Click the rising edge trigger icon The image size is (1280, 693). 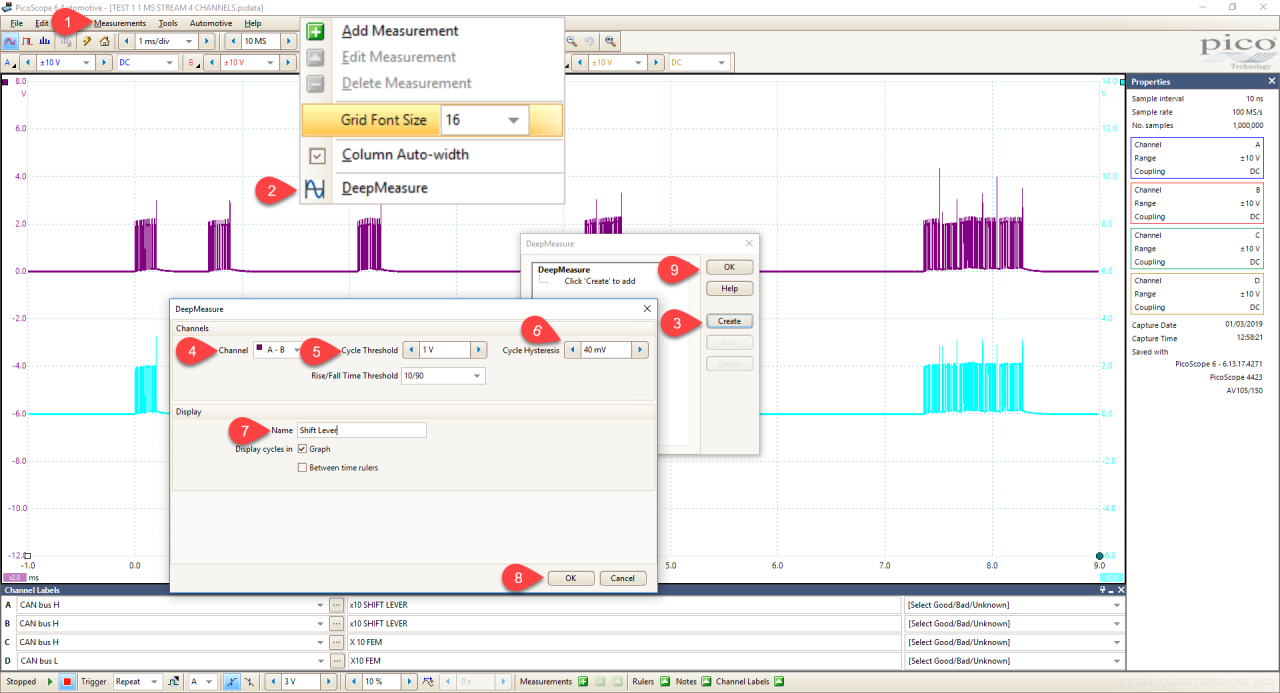(232, 682)
